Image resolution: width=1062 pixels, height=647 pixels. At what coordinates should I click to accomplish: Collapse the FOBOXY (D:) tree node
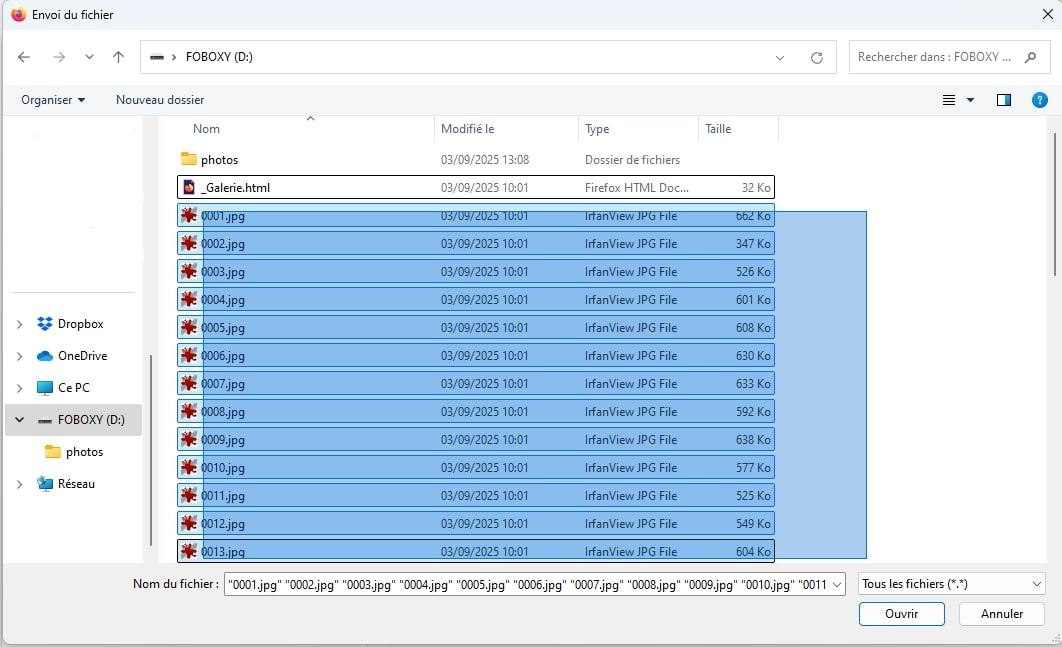[20, 420]
